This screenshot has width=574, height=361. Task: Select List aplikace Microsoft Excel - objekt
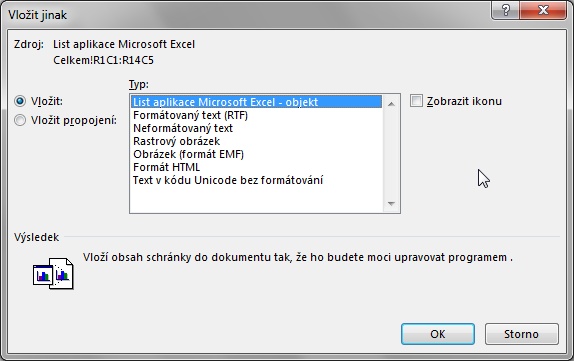click(x=256, y=102)
